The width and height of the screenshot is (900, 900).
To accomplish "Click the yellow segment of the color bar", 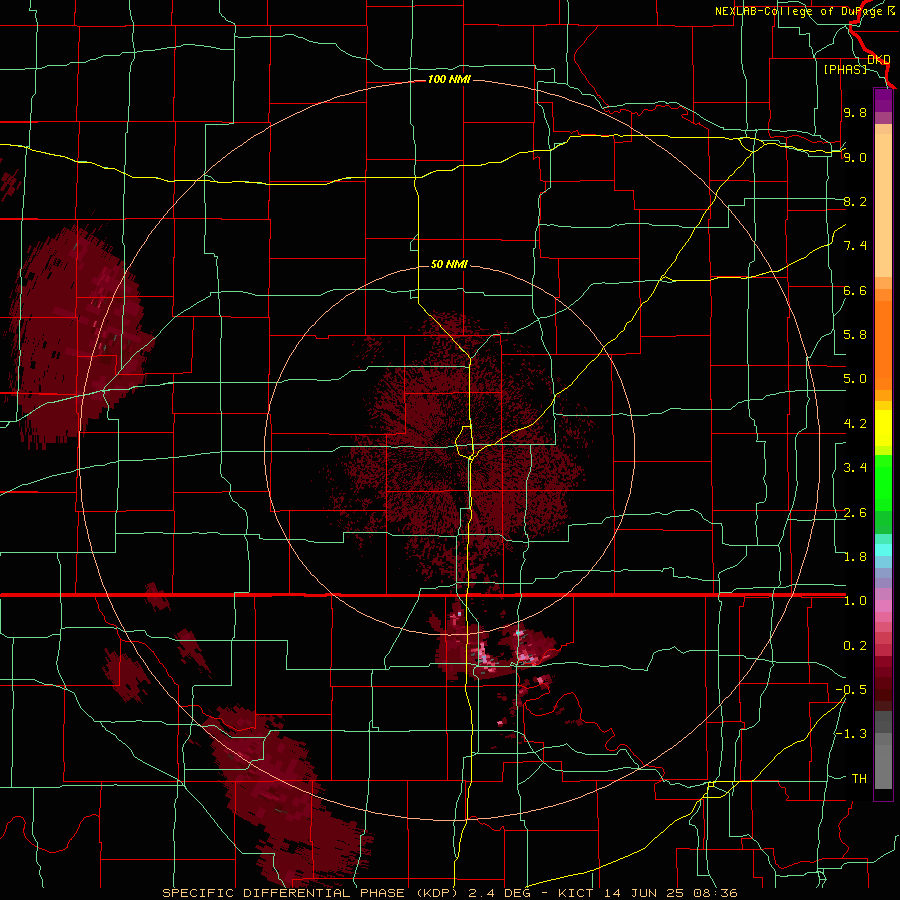I will pos(883,428).
